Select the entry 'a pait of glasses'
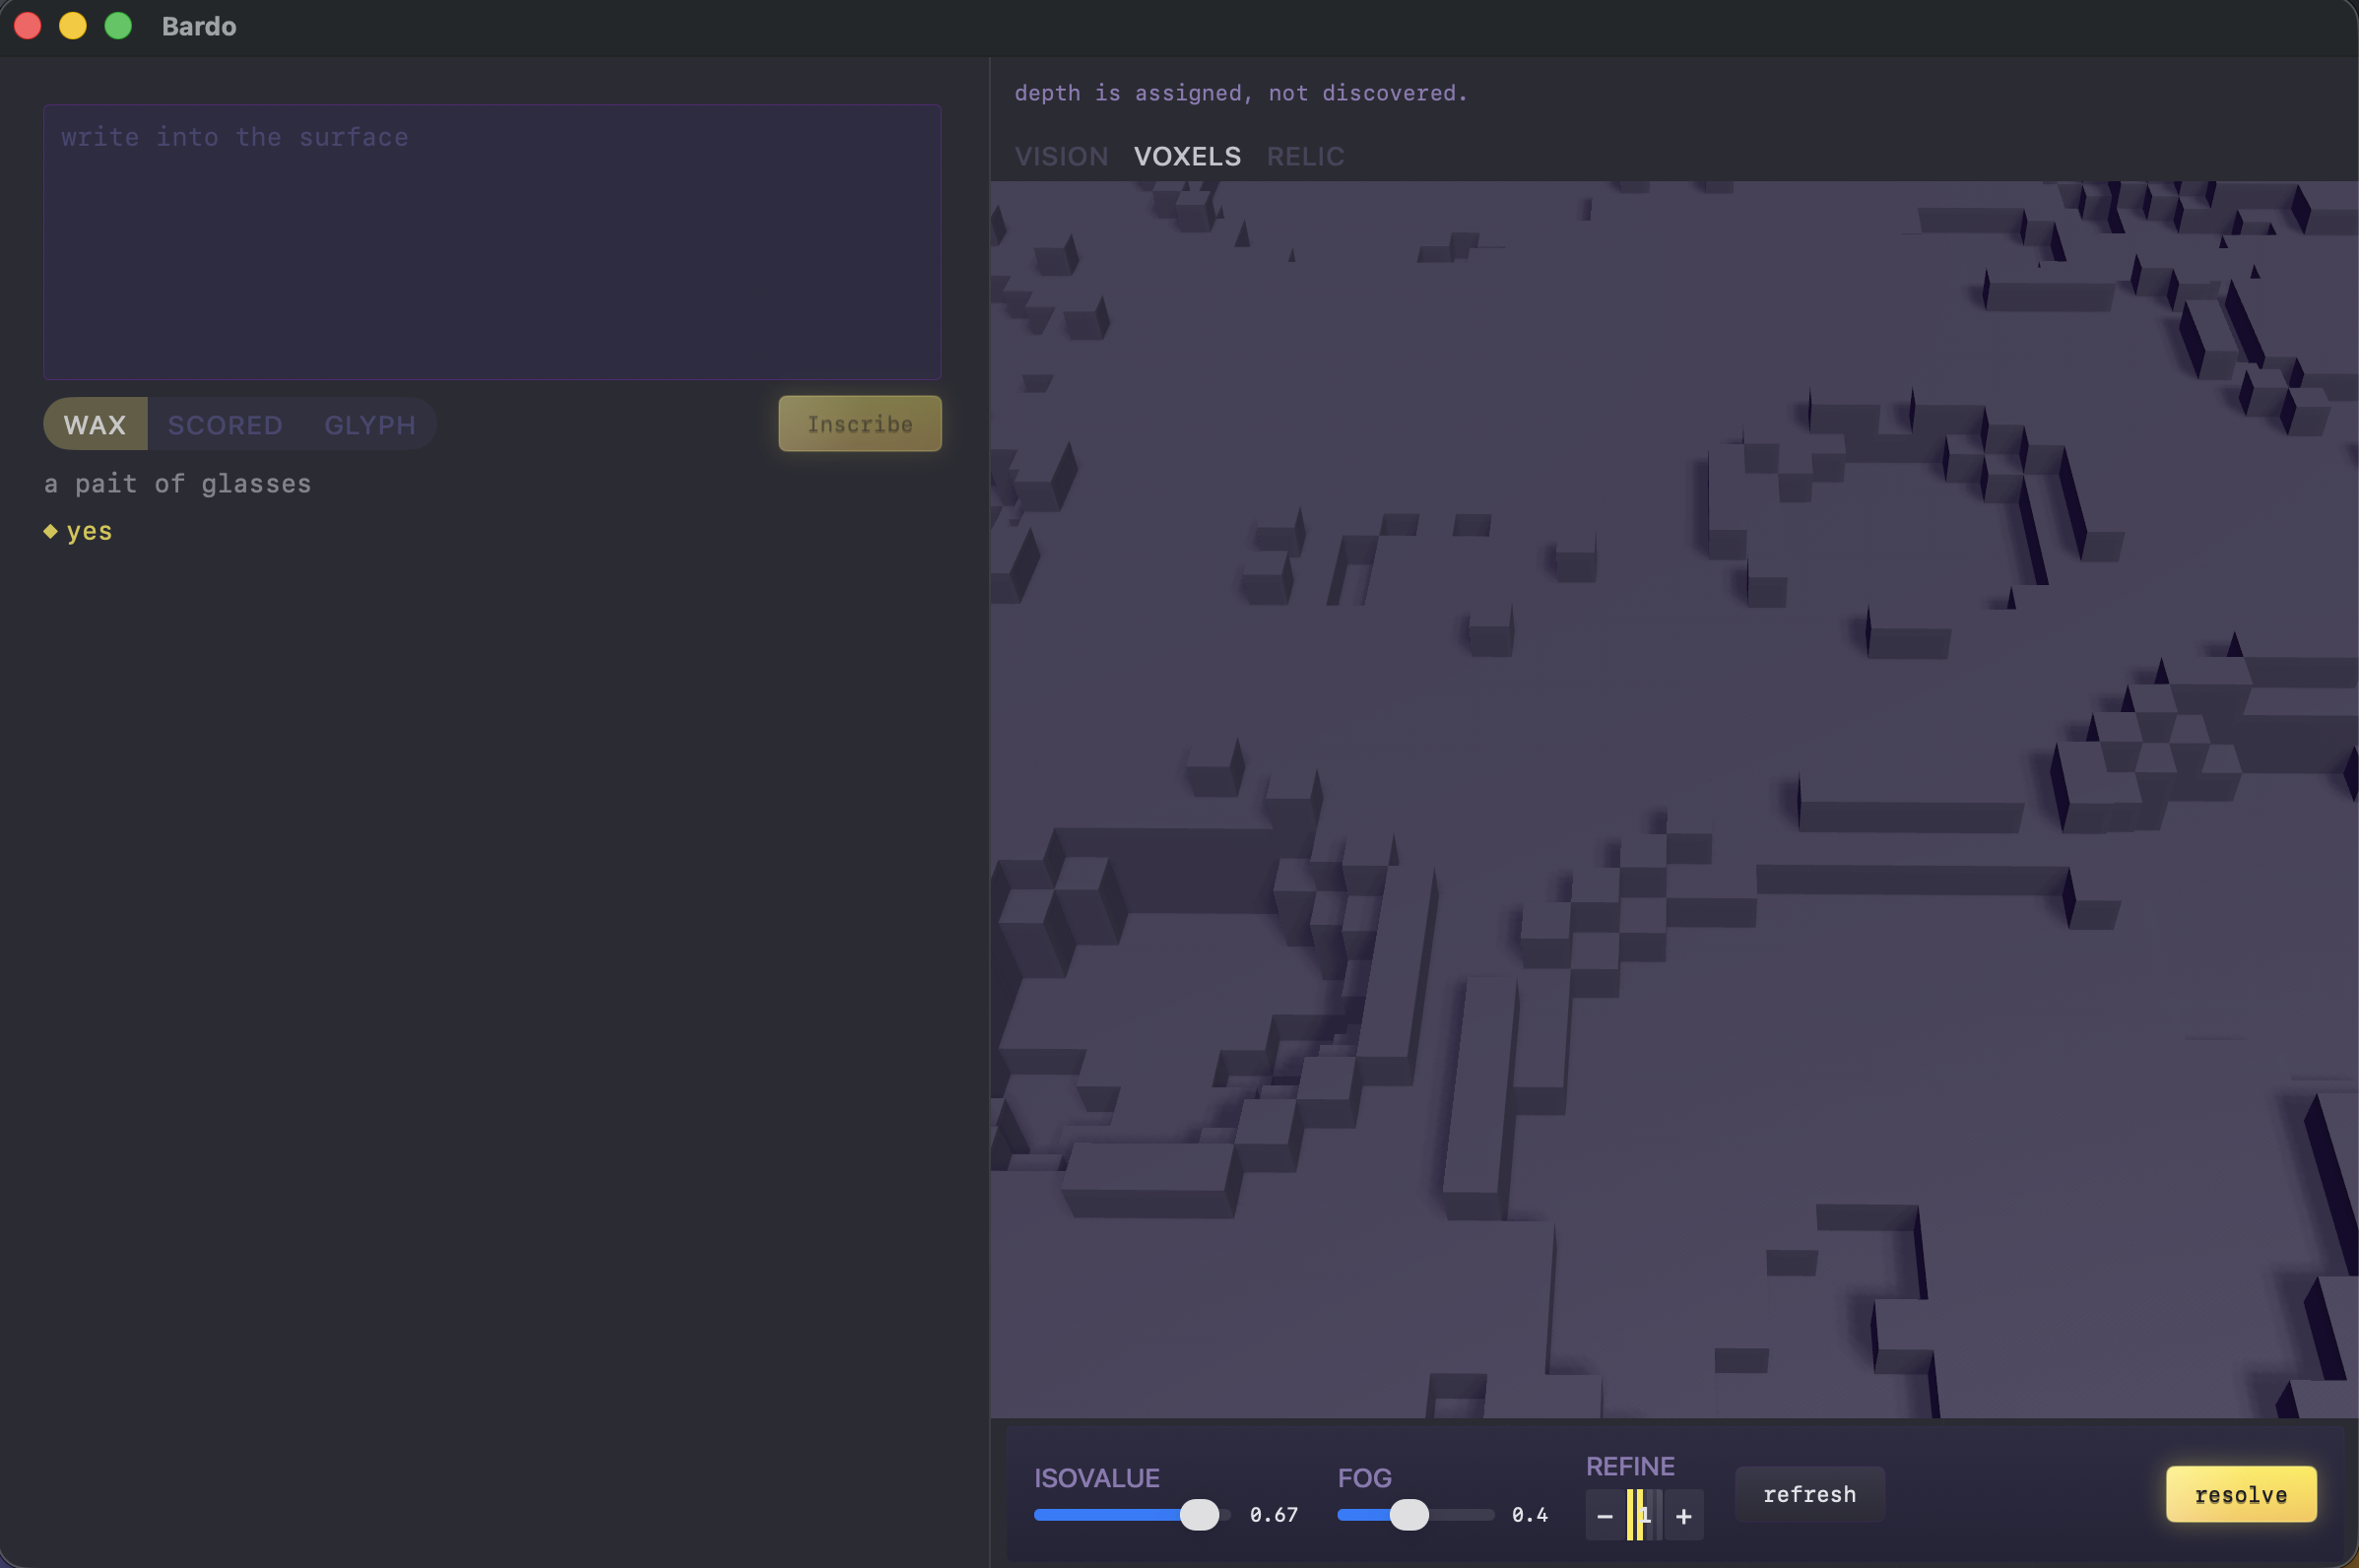 tap(176, 483)
